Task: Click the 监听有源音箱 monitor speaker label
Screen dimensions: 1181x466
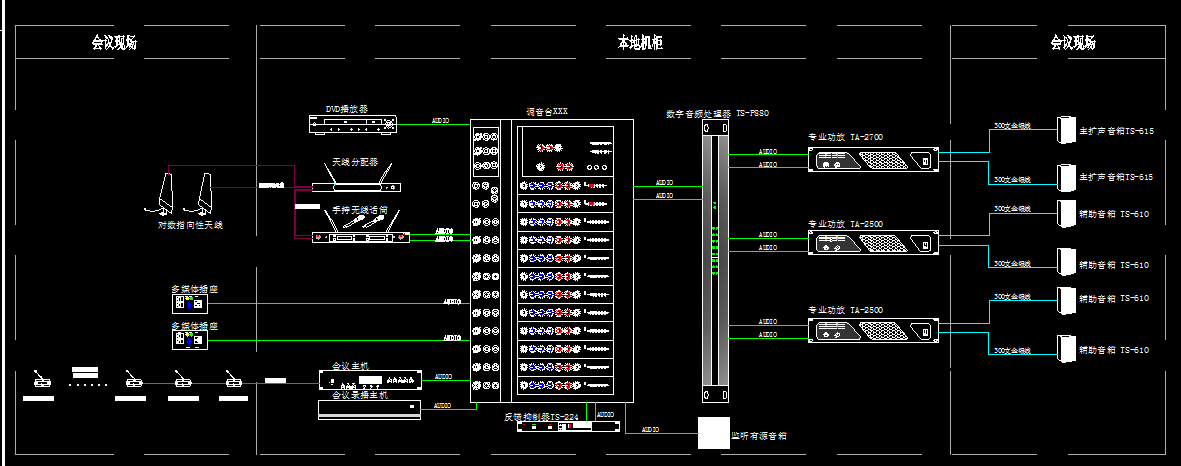Action: coord(765,437)
